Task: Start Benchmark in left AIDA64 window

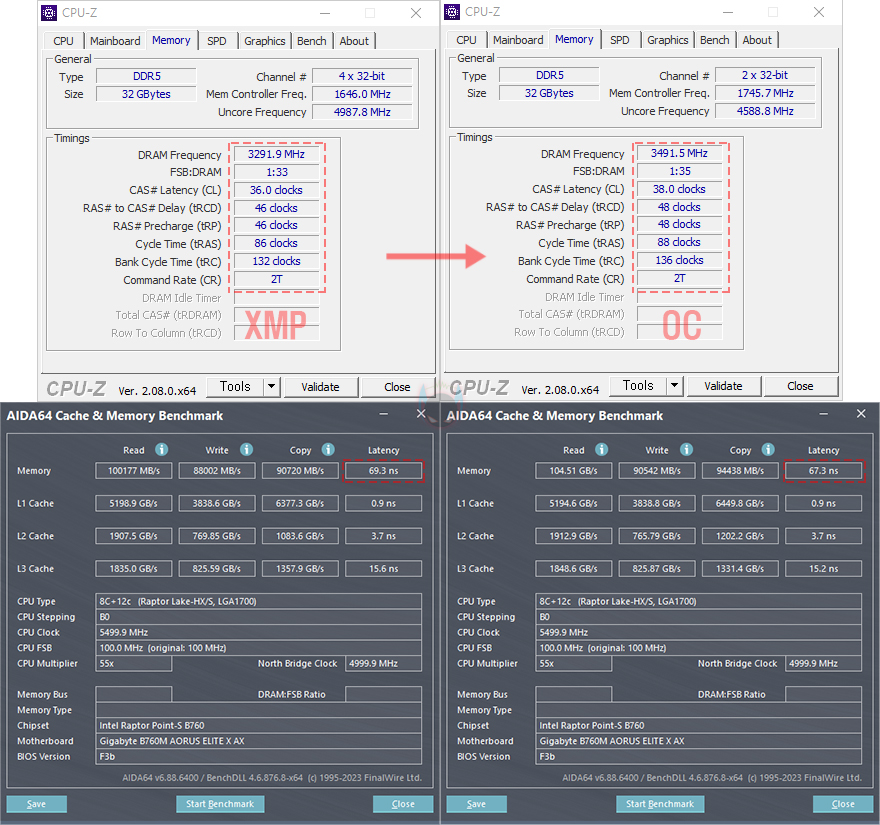Action: click(x=220, y=804)
